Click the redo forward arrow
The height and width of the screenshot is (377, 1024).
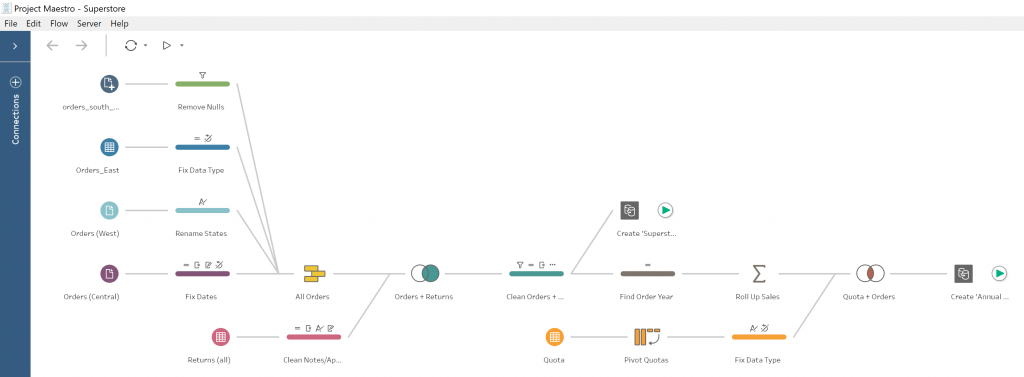[x=81, y=45]
